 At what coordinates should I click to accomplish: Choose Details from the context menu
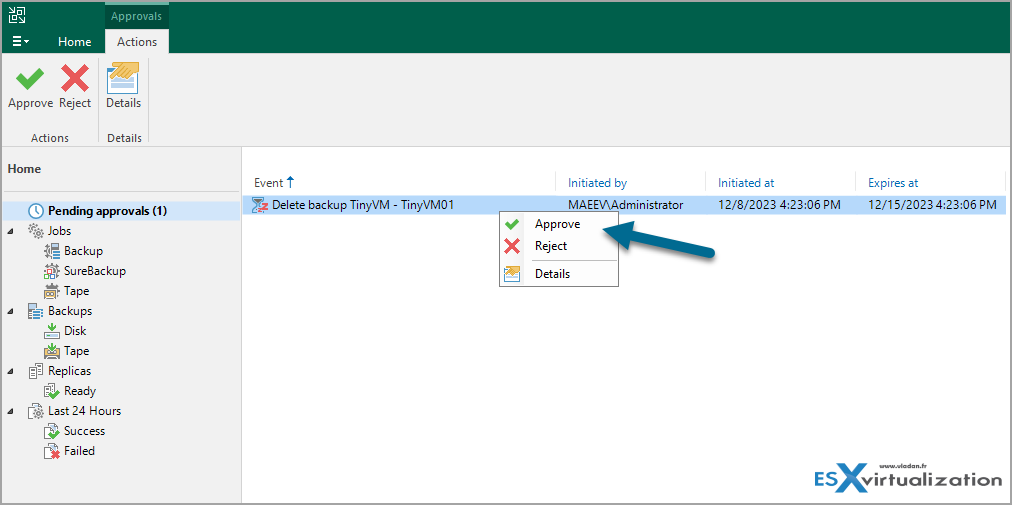[x=552, y=274]
